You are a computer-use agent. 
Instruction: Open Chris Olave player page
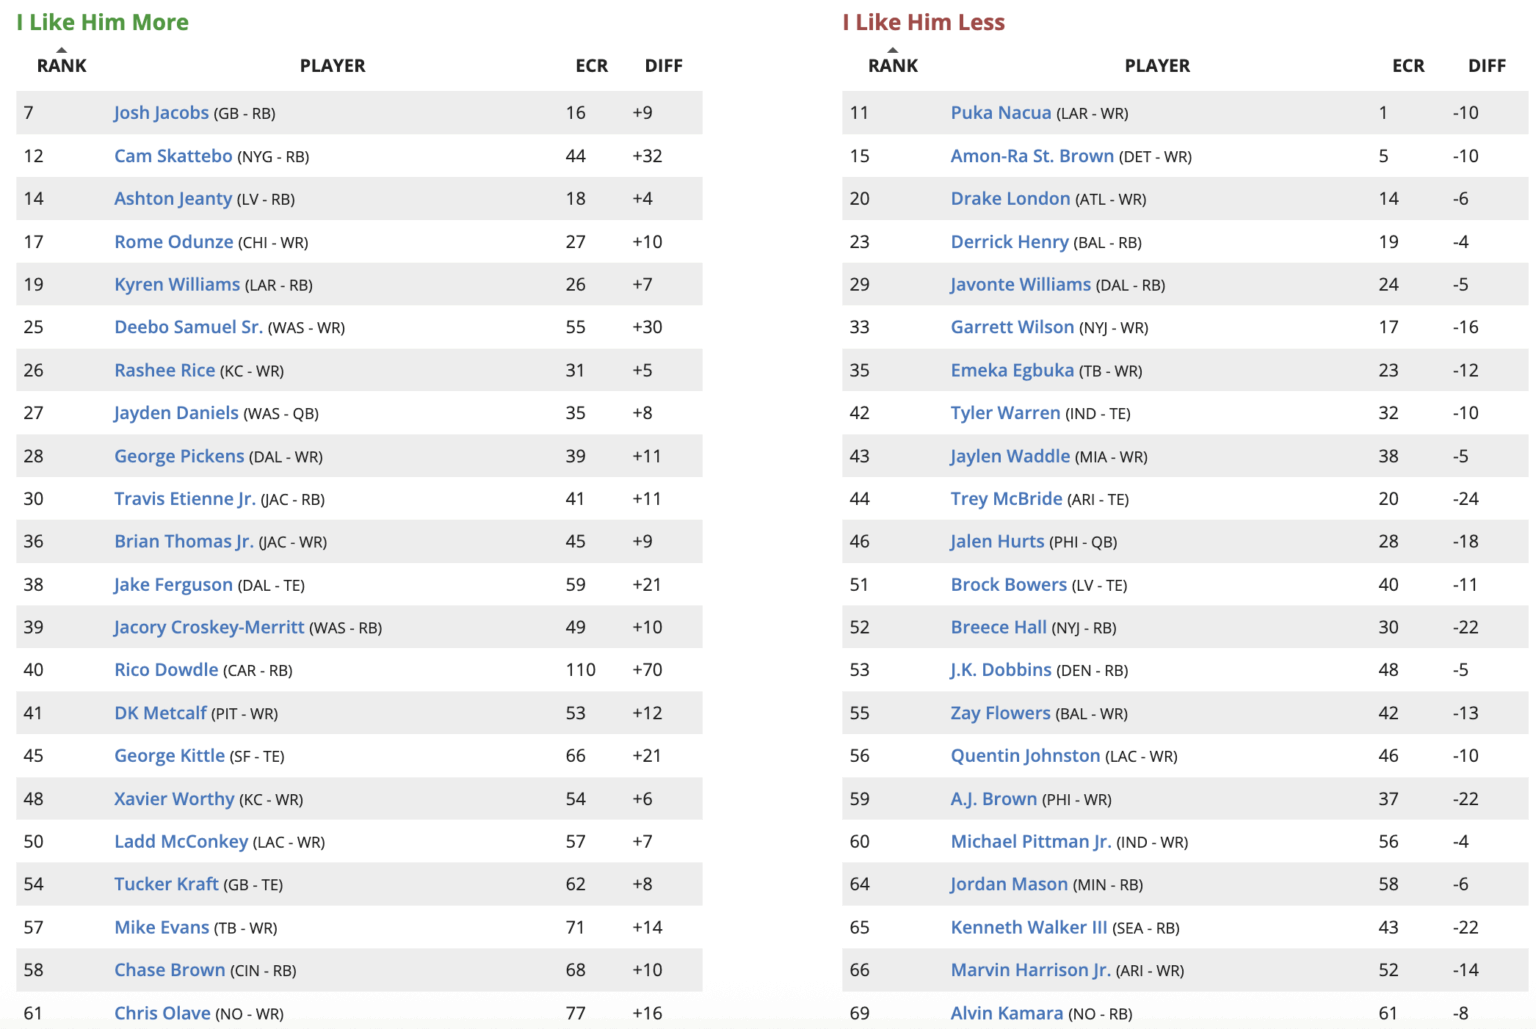click(162, 1012)
